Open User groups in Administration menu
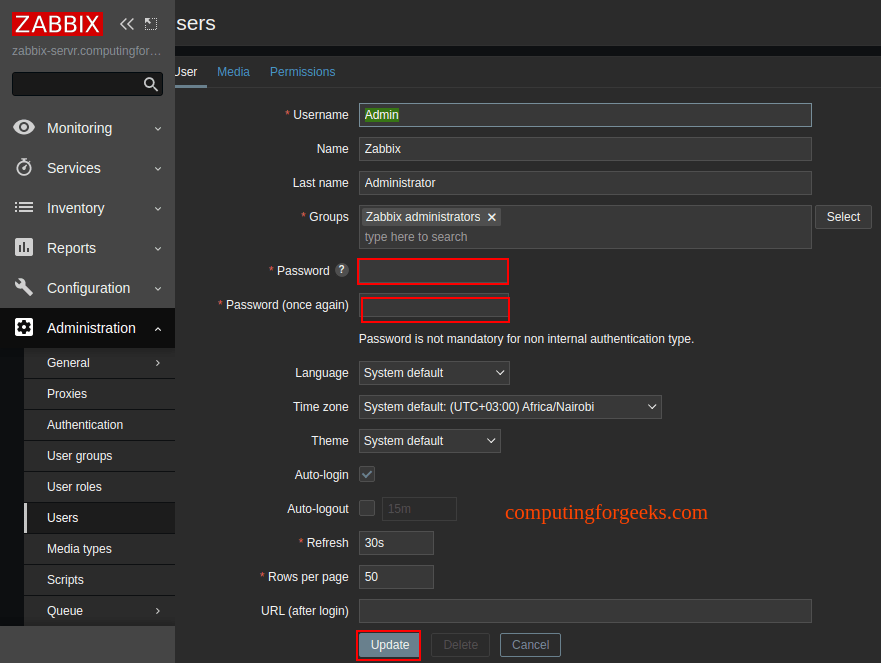The height and width of the screenshot is (663, 881). tap(99, 456)
